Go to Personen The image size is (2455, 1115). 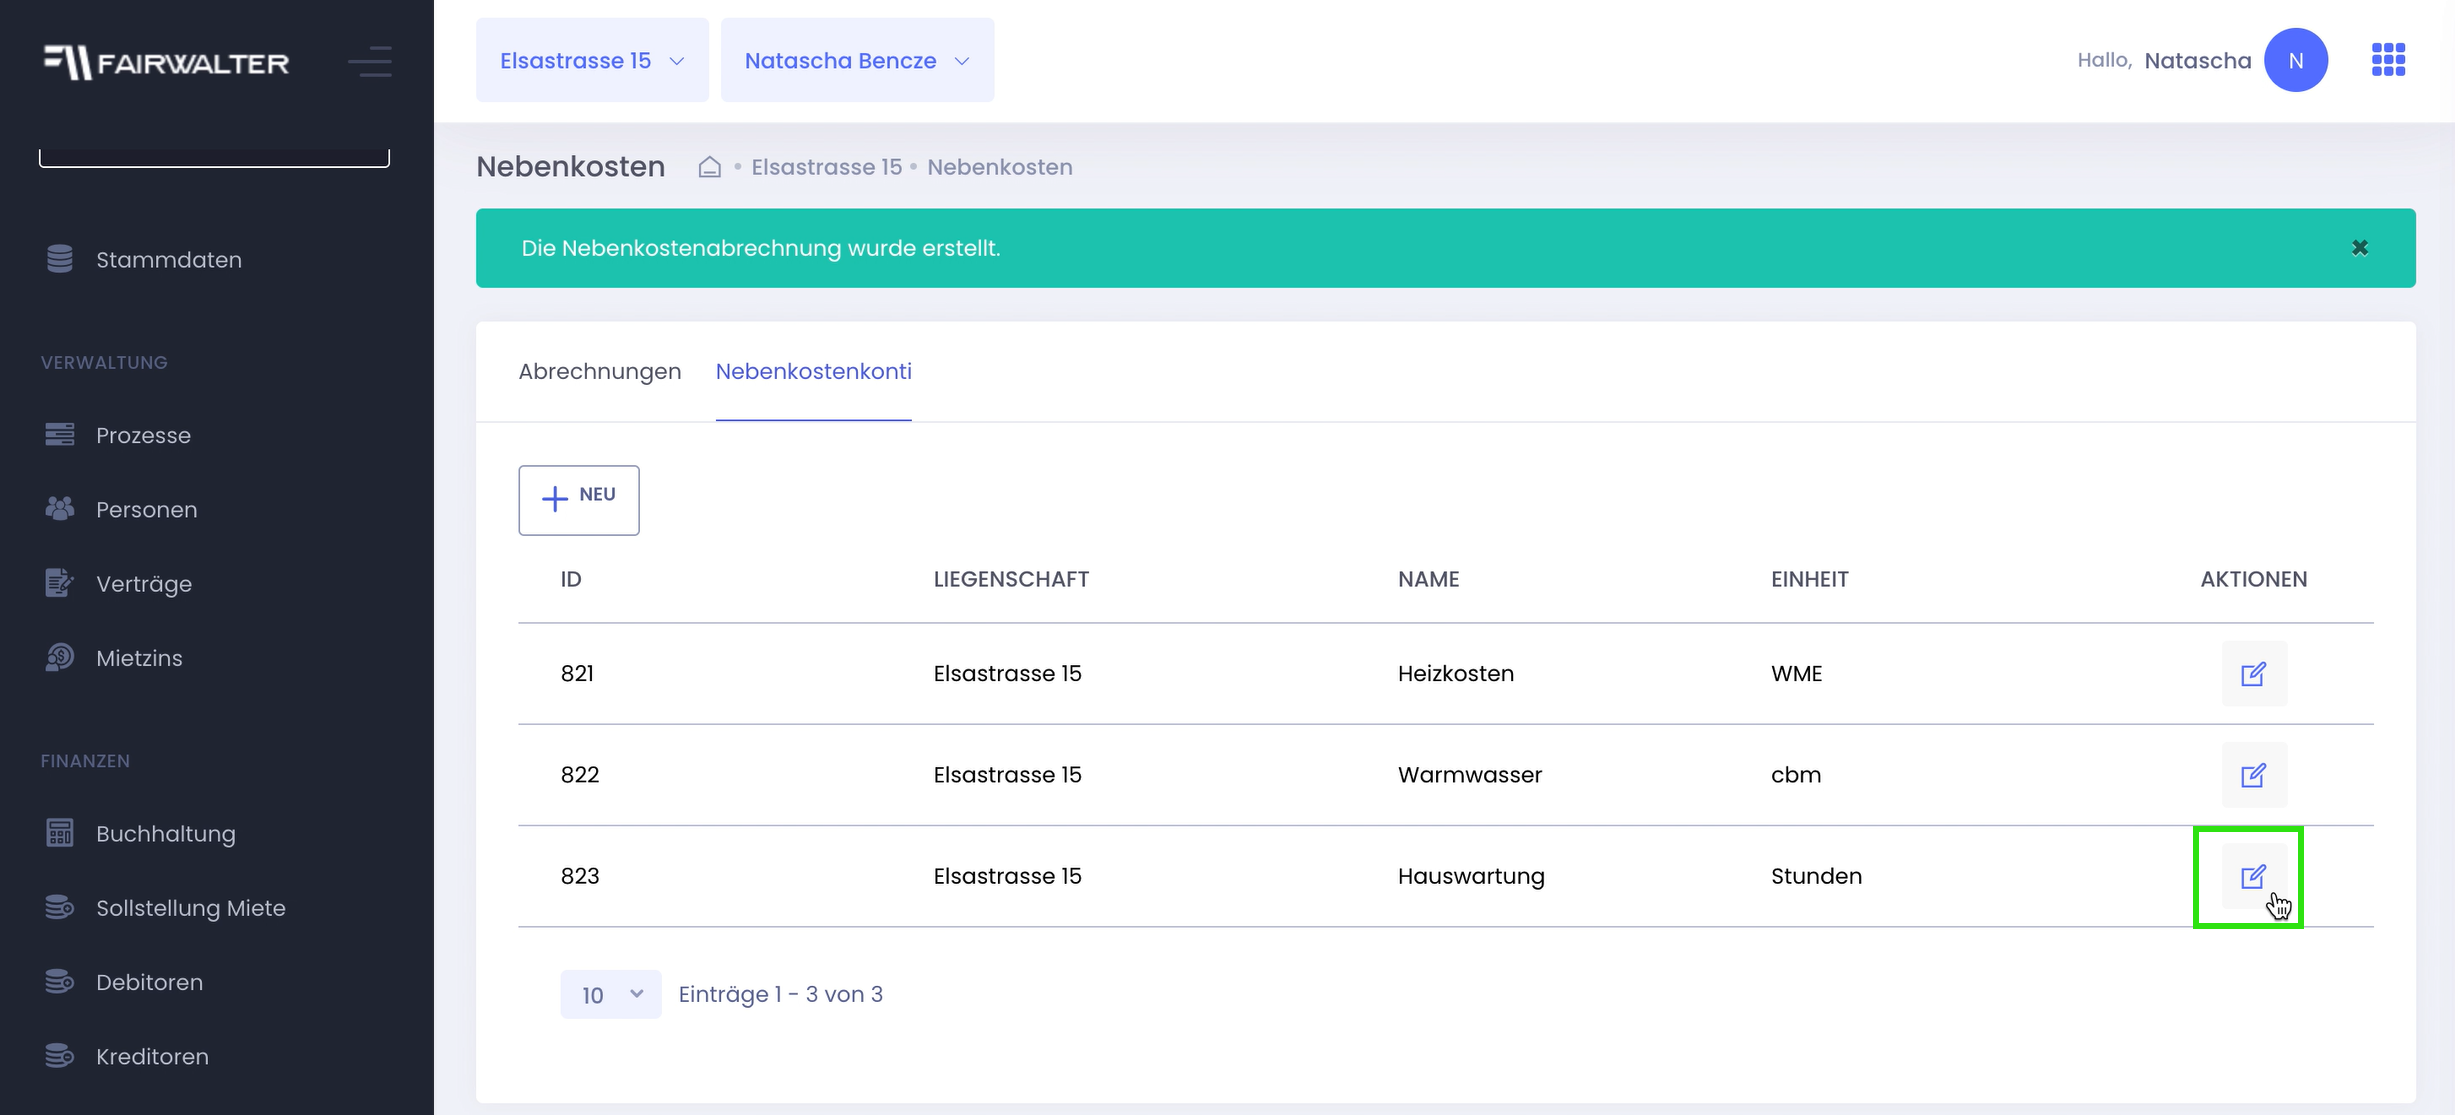147,509
